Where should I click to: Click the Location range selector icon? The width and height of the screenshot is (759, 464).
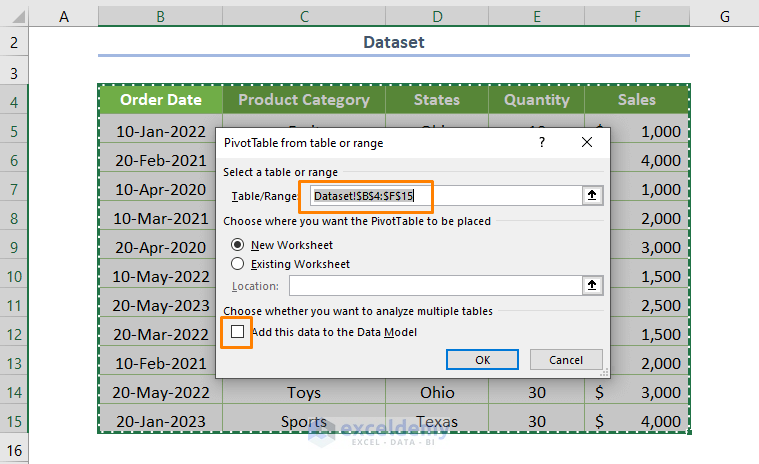[x=592, y=286]
